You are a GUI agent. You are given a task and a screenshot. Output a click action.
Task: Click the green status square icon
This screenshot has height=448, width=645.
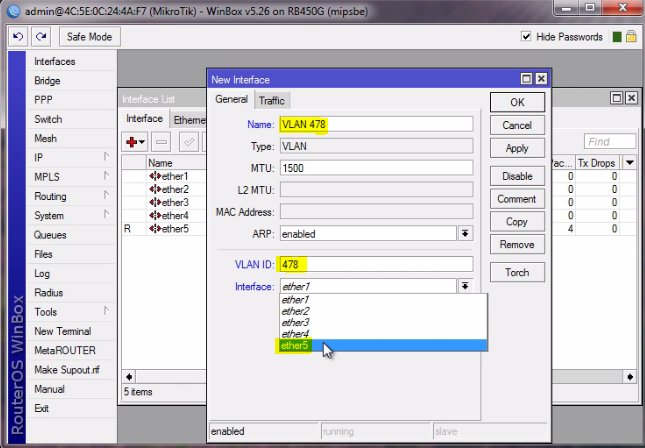[617, 37]
